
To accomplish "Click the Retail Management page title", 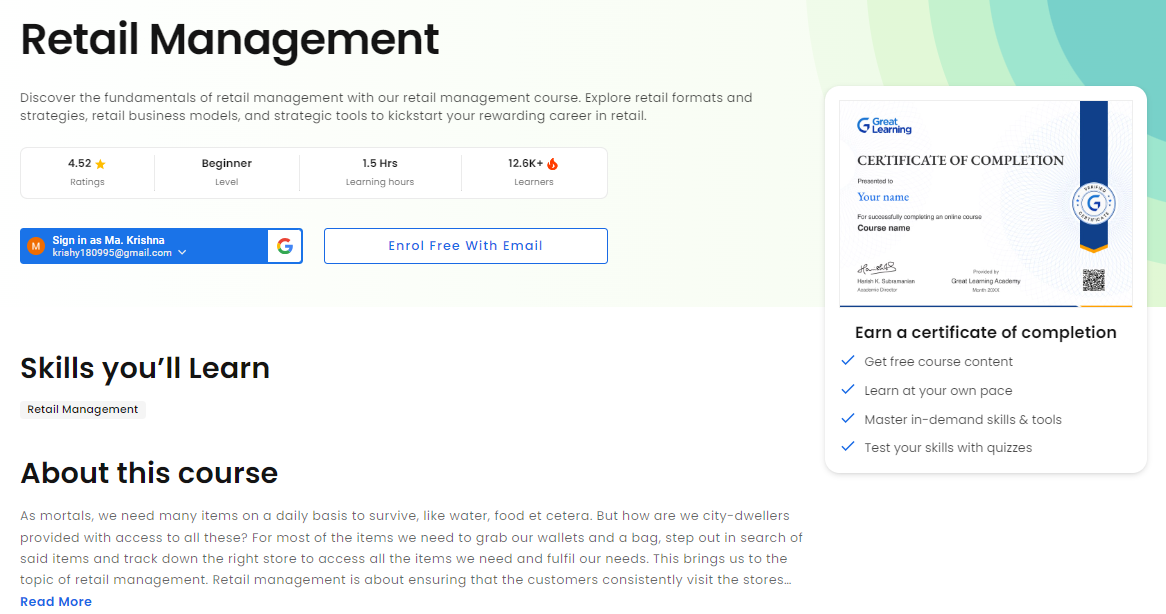I will (230, 39).
